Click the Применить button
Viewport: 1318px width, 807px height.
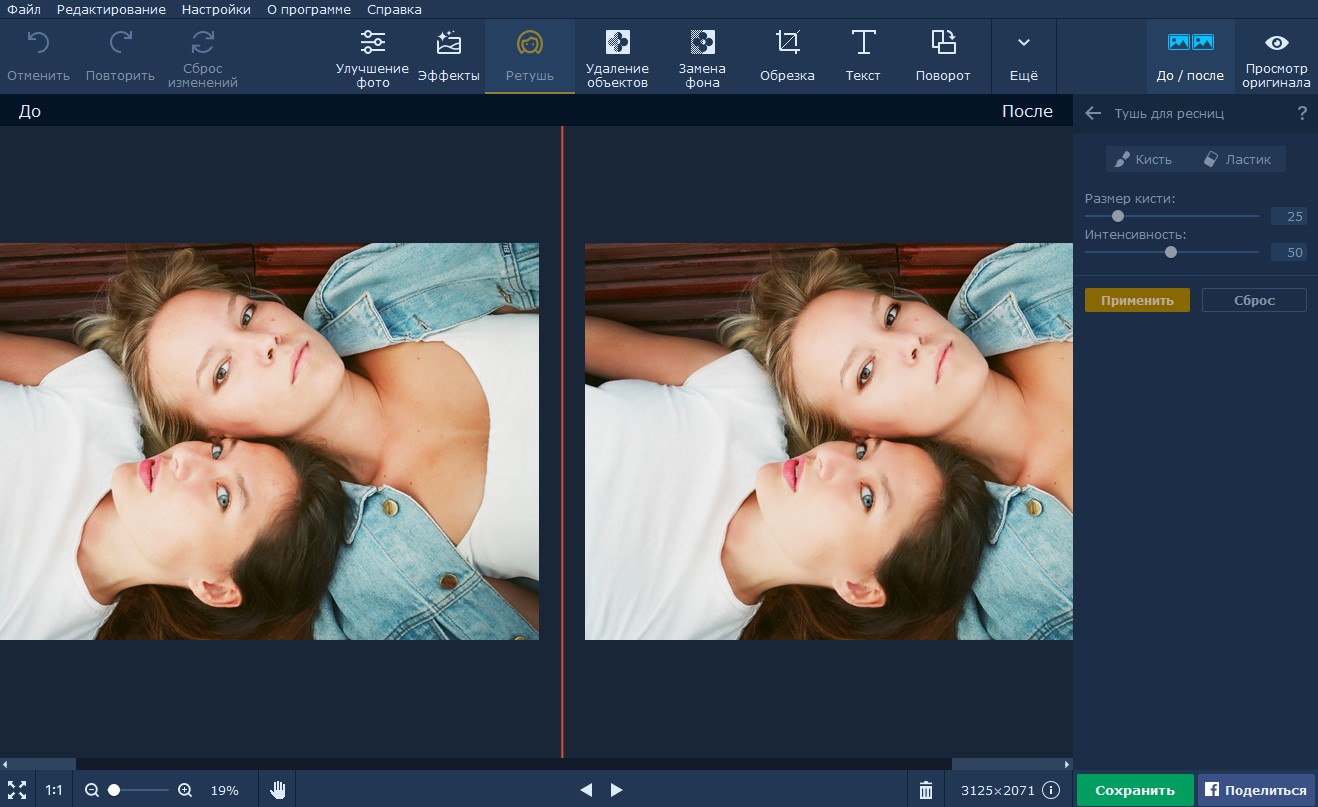1137,300
